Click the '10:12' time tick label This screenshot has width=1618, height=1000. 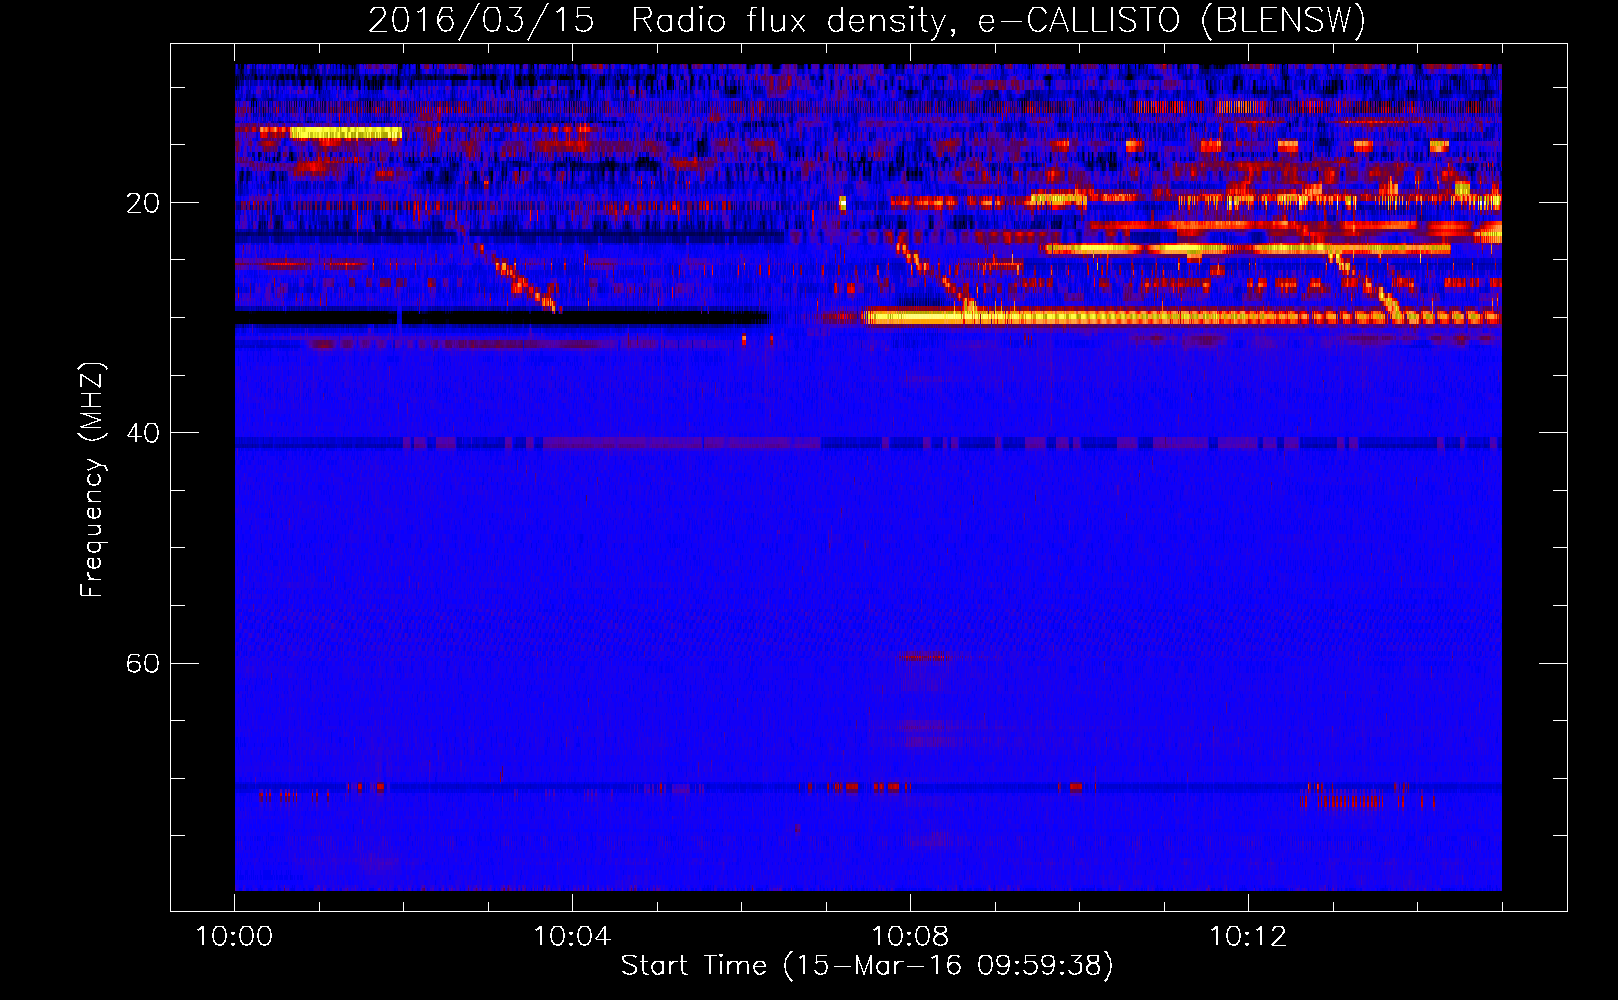[x=1248, y=937]
